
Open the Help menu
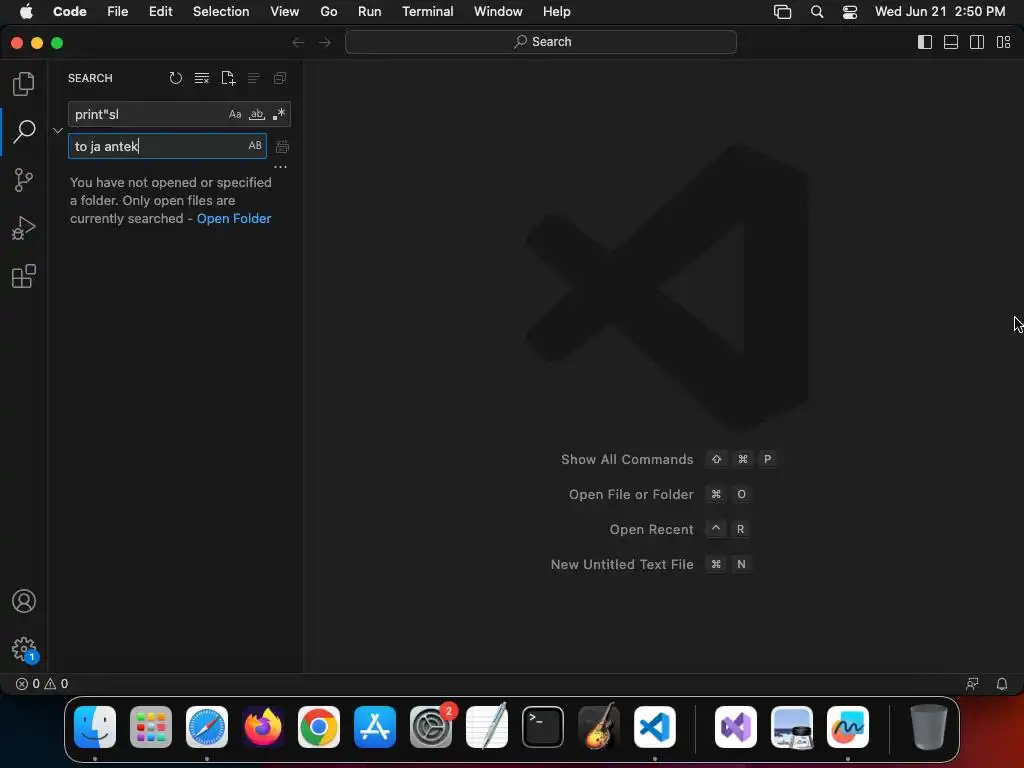pos(556,12)
